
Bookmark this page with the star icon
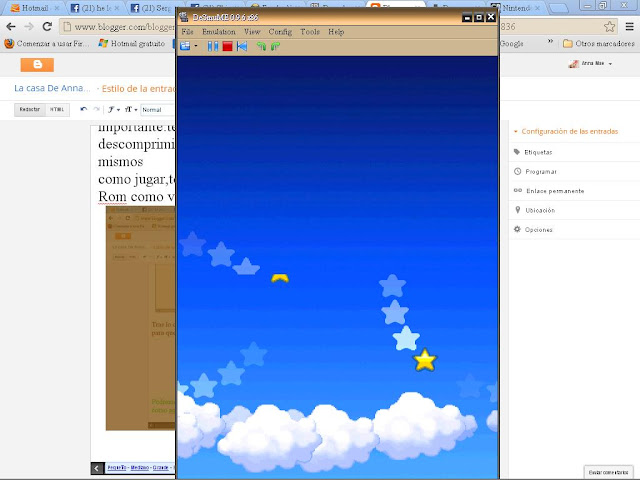pyautogui.click(x=609, y=27)
